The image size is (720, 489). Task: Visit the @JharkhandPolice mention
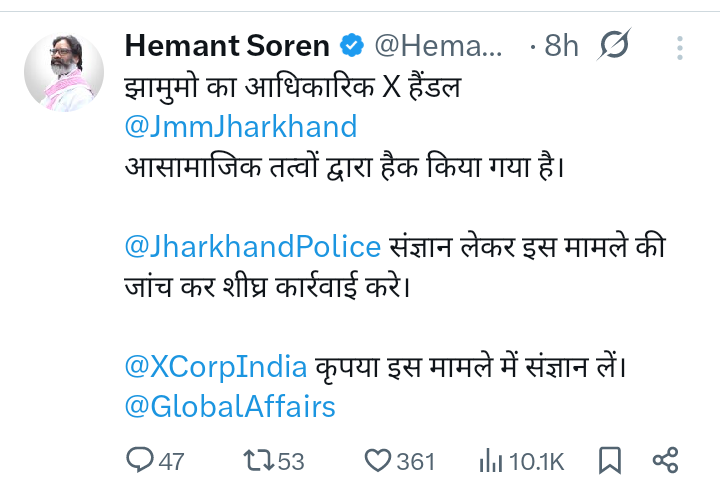coord(253,246)
